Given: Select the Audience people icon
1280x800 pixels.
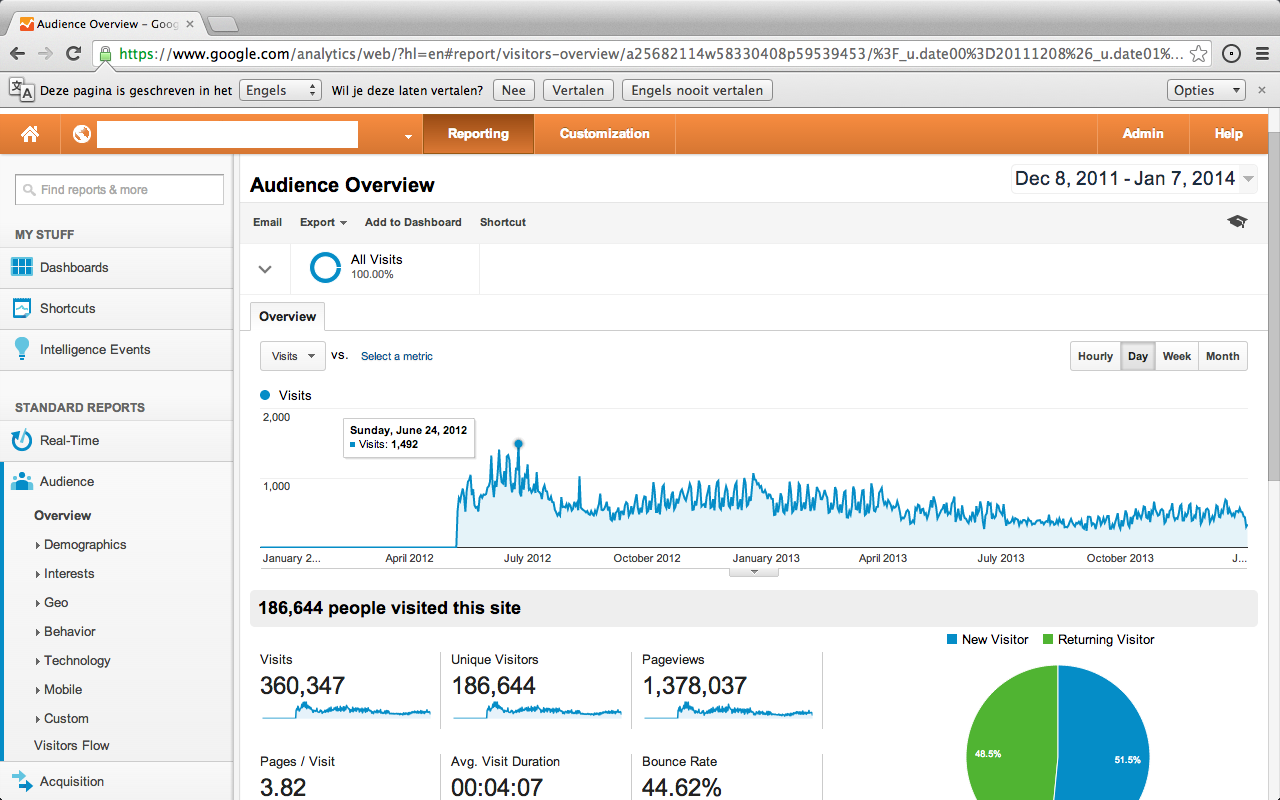Looking at the screenshot, I should pos(21,481).
